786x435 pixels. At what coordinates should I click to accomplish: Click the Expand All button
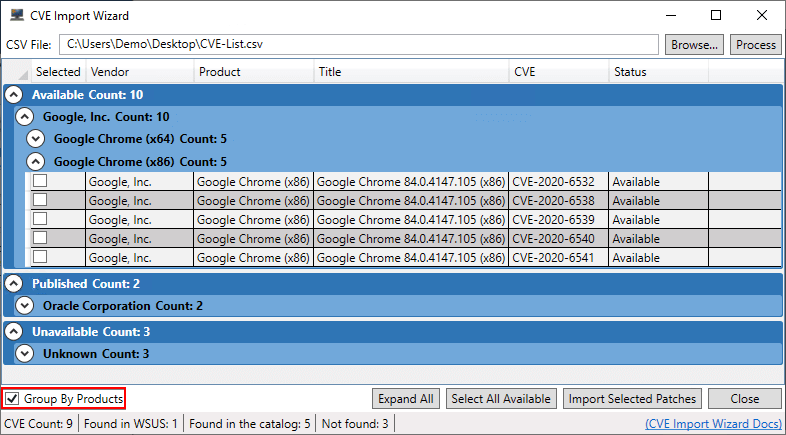point(406,399)
